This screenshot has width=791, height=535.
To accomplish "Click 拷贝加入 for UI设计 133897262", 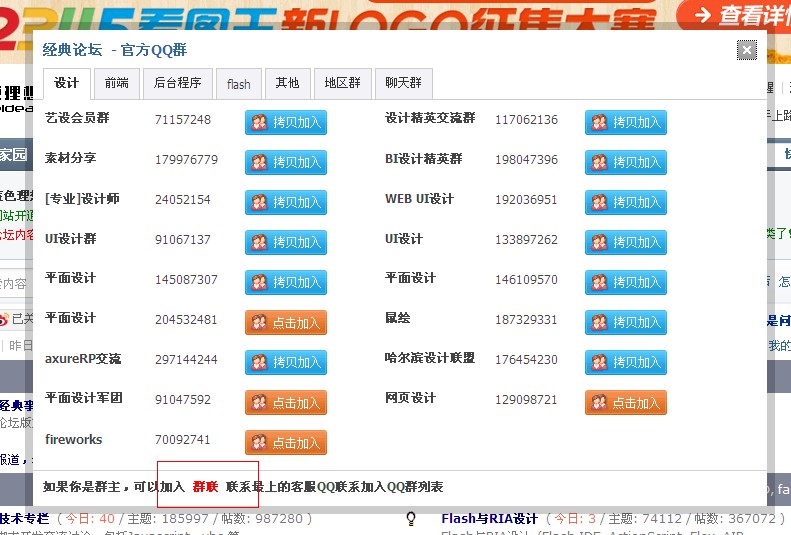I will [626, 242].
